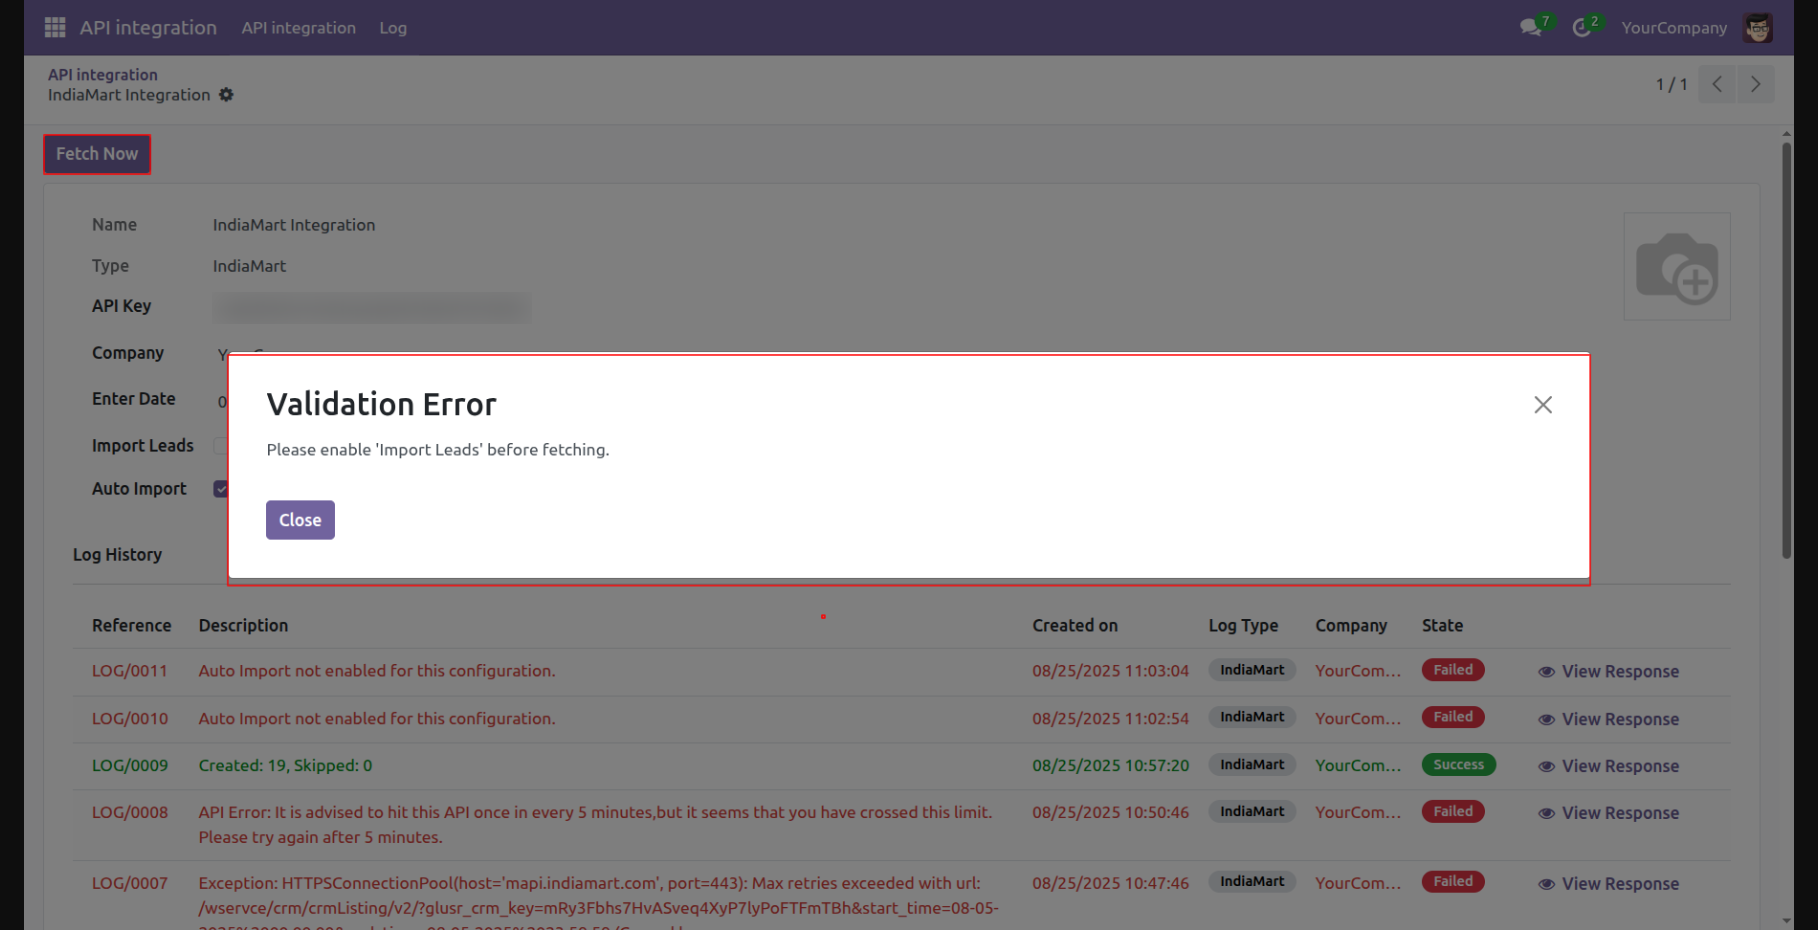The image size is (1818, 930).
Task: Click the Close button in dialog
Action: pyautogui.click(x=300, y=520)
